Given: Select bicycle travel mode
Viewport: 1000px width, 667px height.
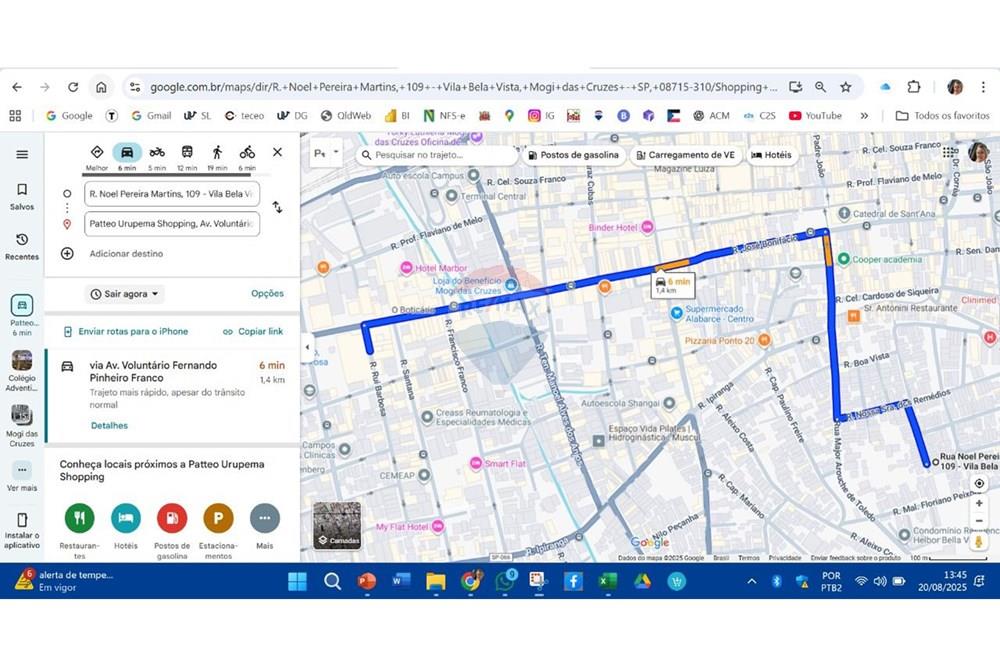Looking at the screenshot, I should [x=247, y=152].
